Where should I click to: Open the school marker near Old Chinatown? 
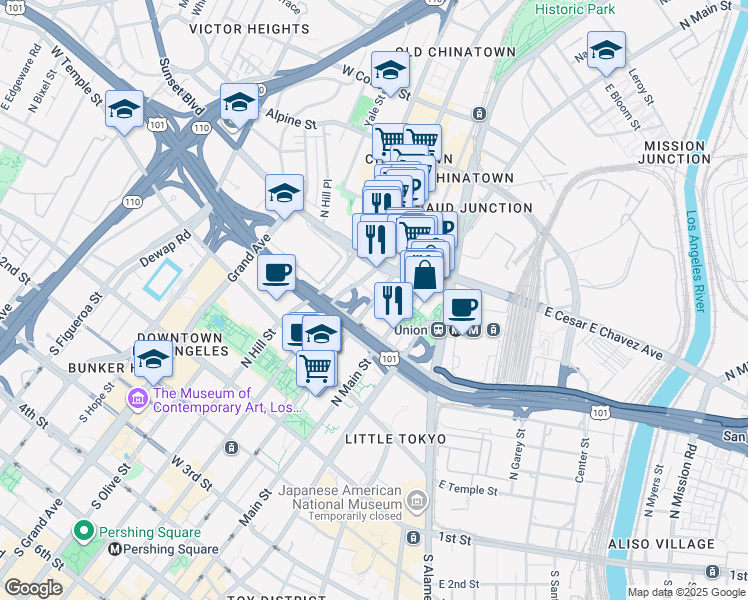(390, 72)
